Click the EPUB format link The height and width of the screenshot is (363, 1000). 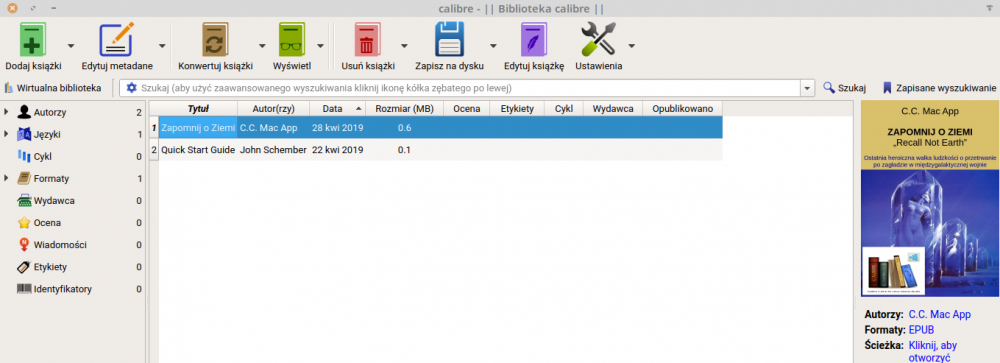922,330
